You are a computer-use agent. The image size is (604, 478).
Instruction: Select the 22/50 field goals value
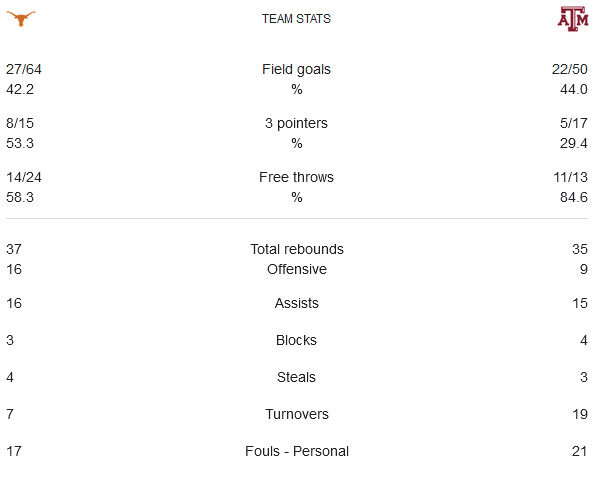(570, 69)
